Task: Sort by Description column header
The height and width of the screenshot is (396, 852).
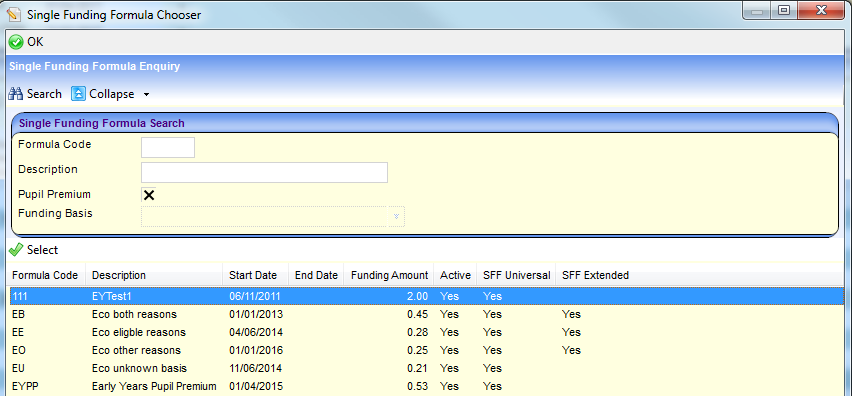Action: [154, 275]
